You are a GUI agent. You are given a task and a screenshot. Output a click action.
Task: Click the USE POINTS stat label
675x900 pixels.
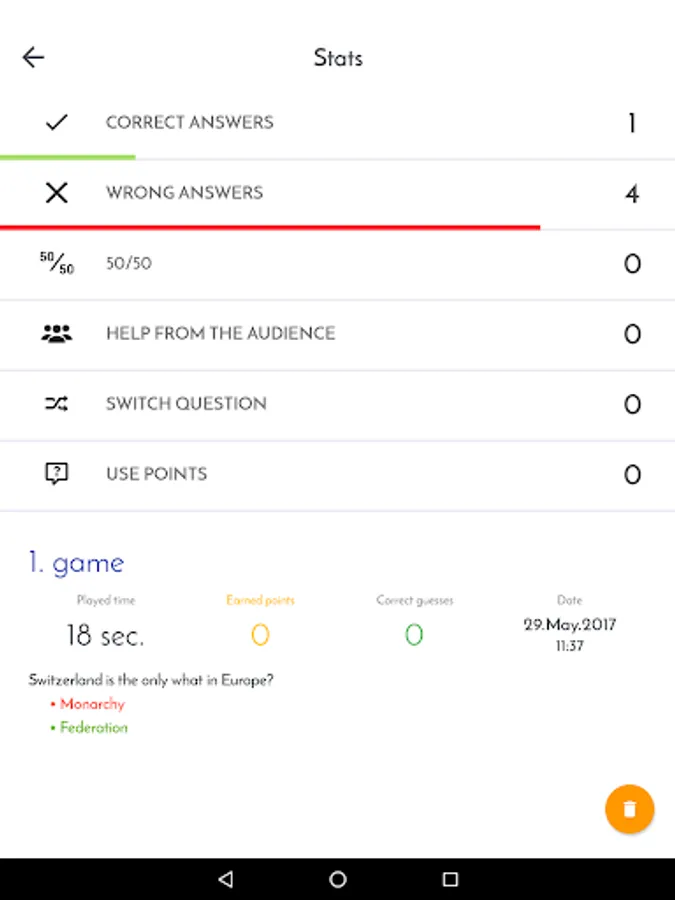(x=157, y=474)
